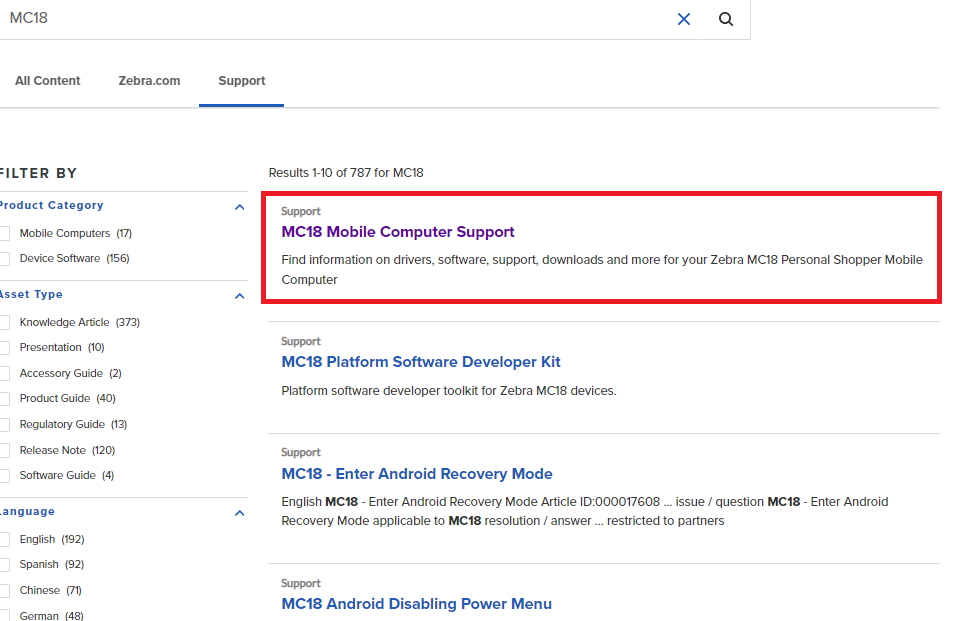Filter results by English language
The height and width of the screenshot is (621, 955).
pos(5,540)
